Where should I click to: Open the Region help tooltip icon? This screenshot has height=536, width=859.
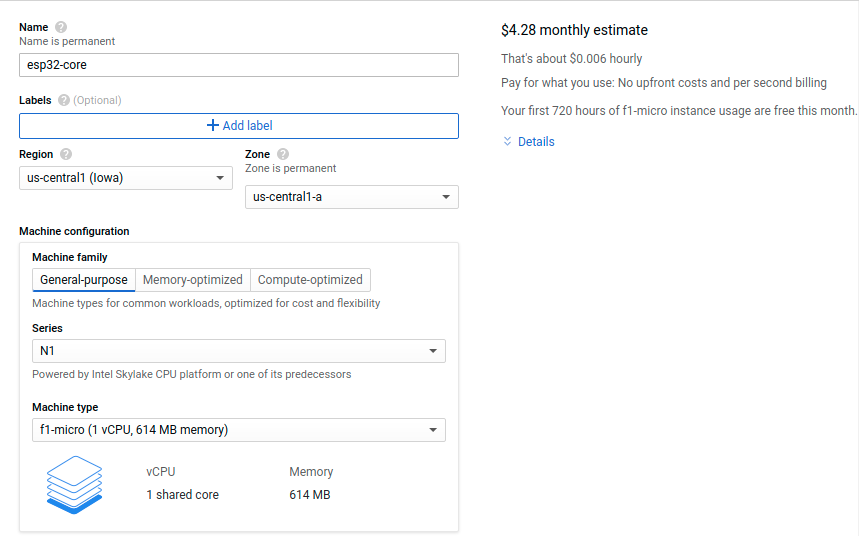tap(66, 154)
